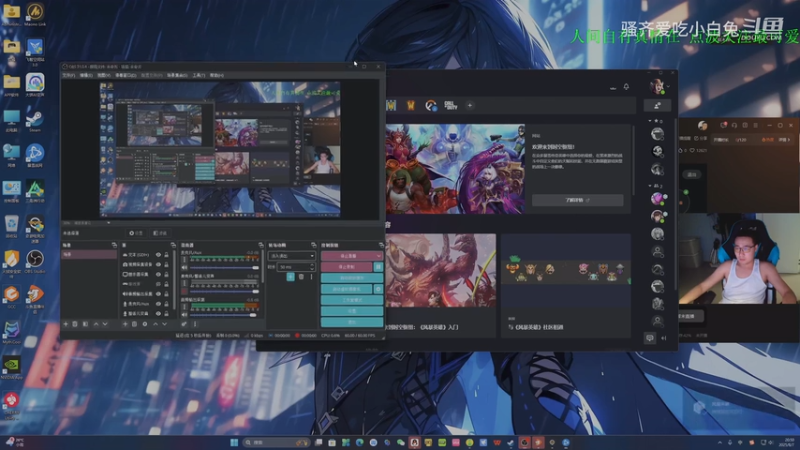Open source properties gear icon in sources toolbar
800x450 pixels.
(x=145, y=324)
